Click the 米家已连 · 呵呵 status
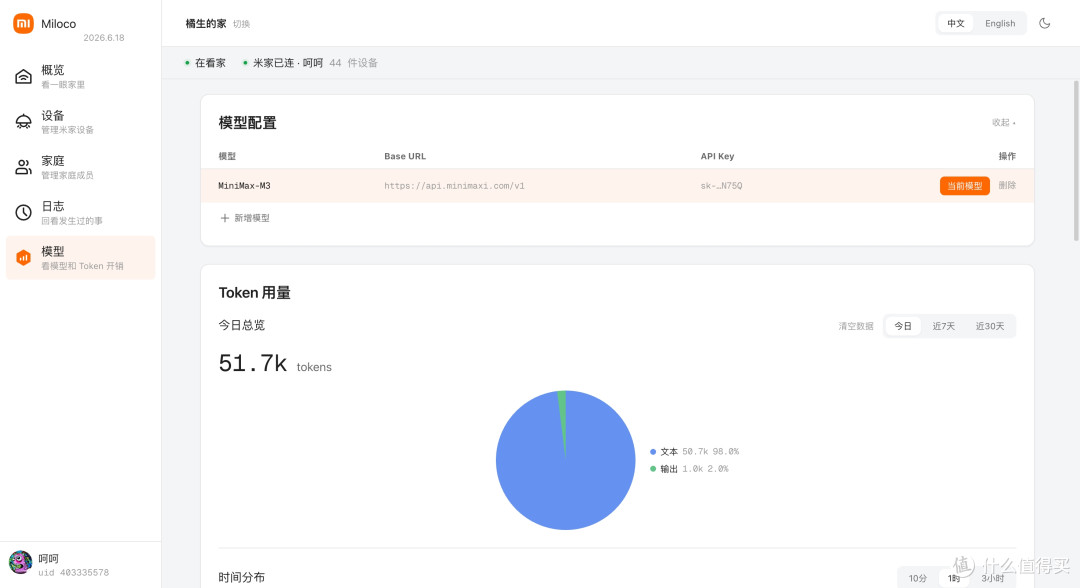This screenshot has width=1080, height=588. (283, 63)
